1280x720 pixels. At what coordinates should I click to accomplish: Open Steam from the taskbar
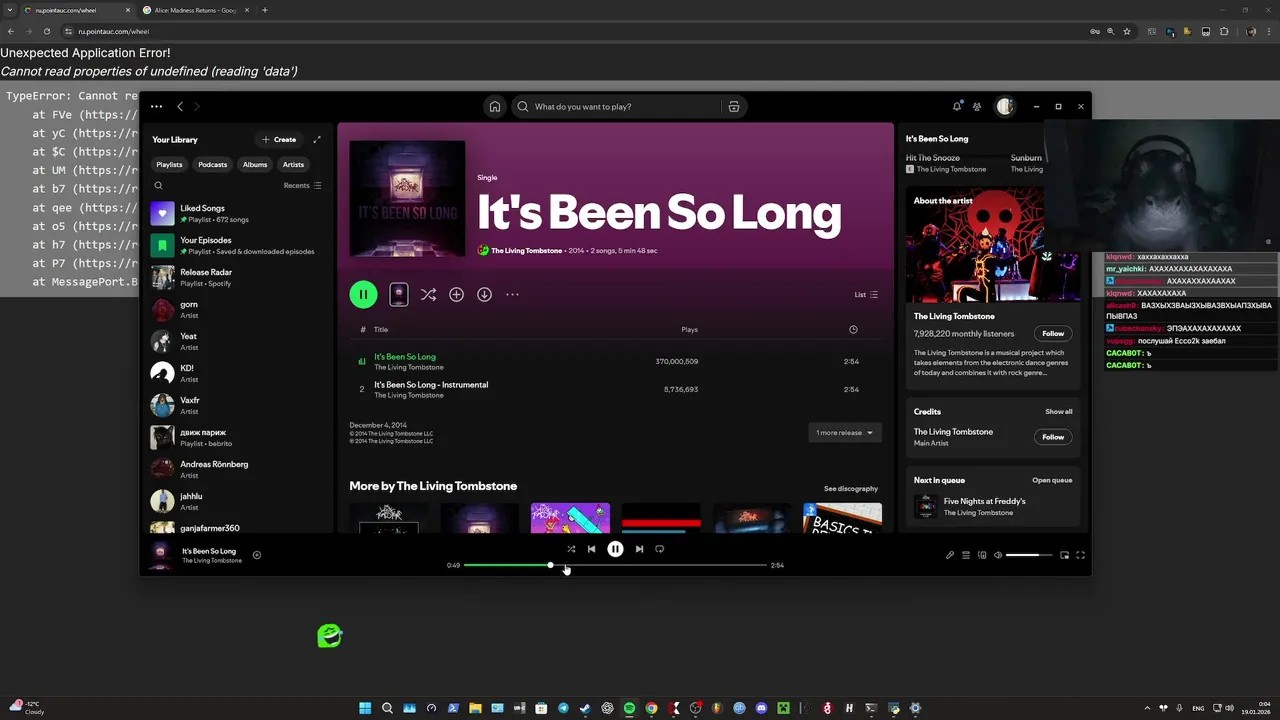(x=585, y=708)
